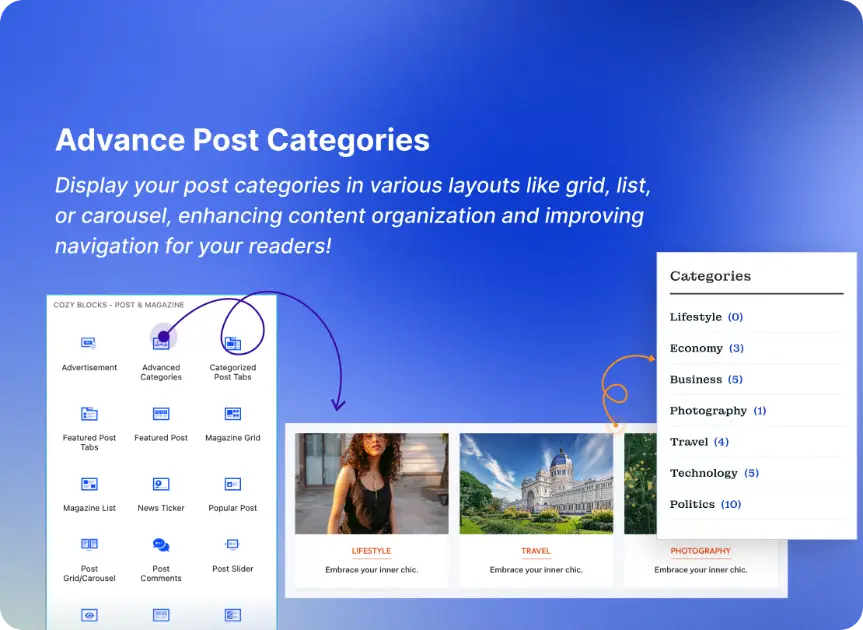Select the Post Grid/Carousel block
This screenshot has height=630, width=863.
(x=89, y=545)
